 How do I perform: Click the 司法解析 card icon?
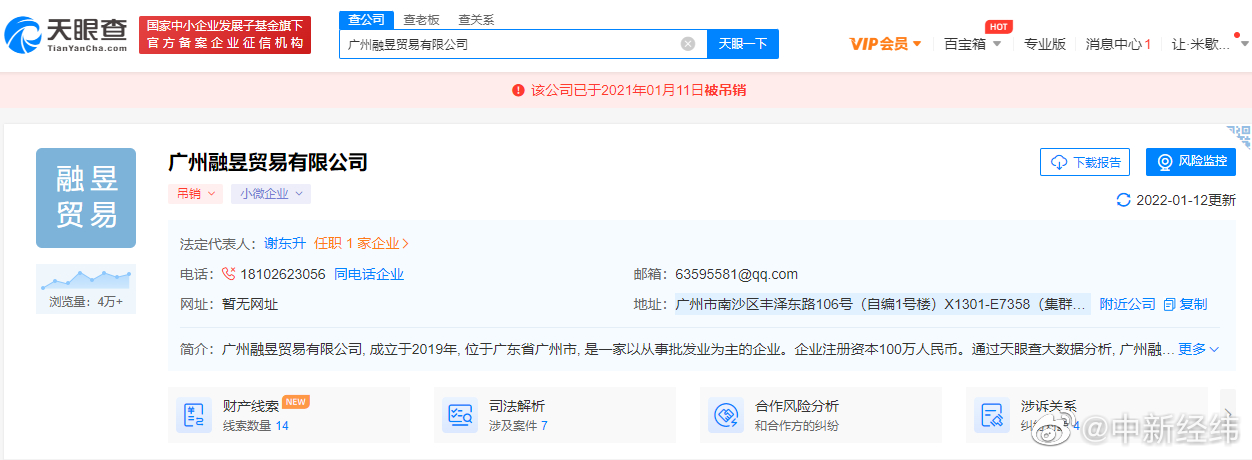coord(461,415)
